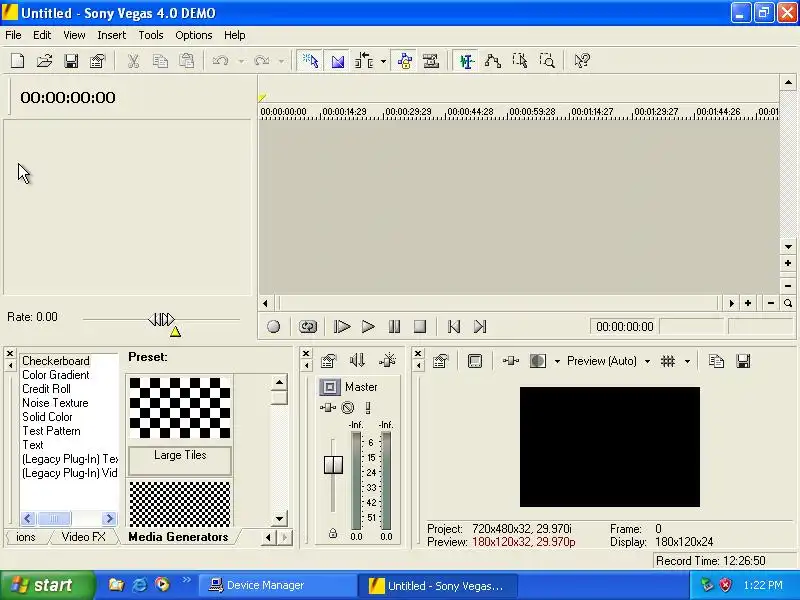
Task: Open the Undo history dropdown arrow
Action: pyautogui.click(x=241, y=62)
